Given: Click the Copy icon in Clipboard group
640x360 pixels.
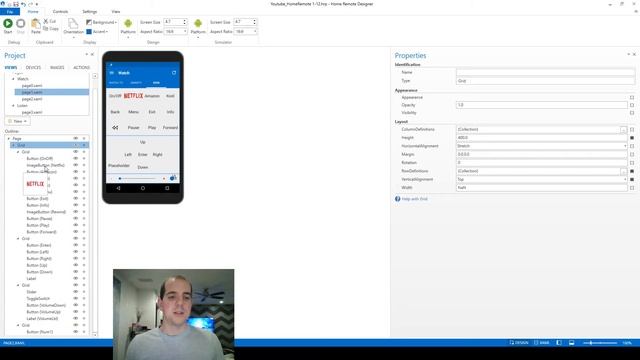Looking at the screenshot, I should [x=46, y=29].
